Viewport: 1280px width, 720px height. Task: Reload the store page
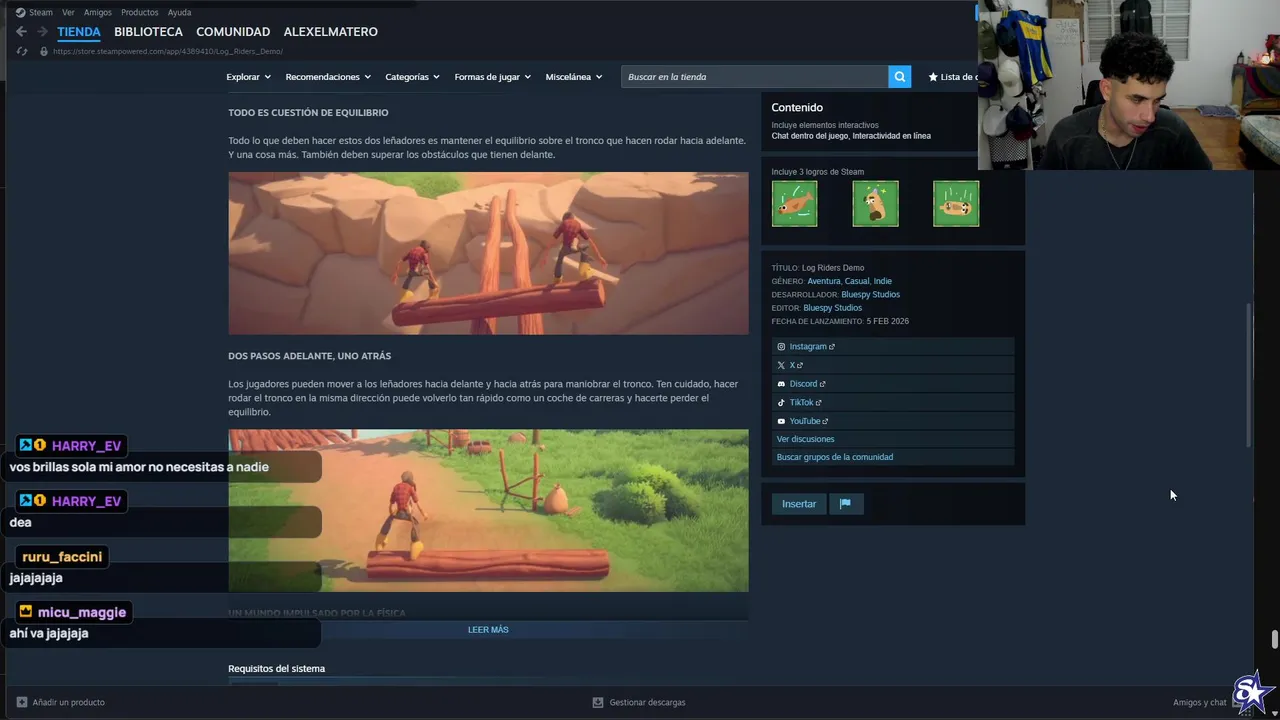pos(22,51)
